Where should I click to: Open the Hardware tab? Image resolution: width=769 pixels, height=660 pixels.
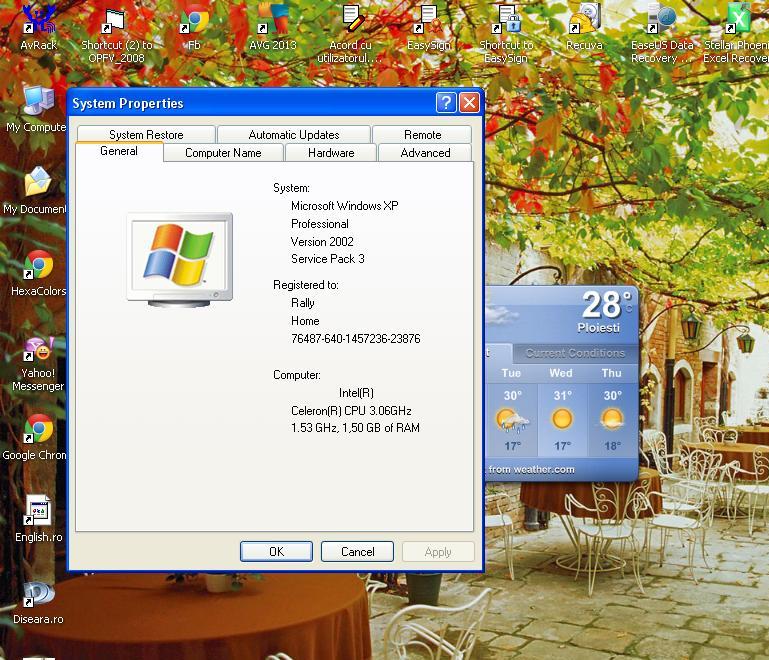click(x=331, y=152)
